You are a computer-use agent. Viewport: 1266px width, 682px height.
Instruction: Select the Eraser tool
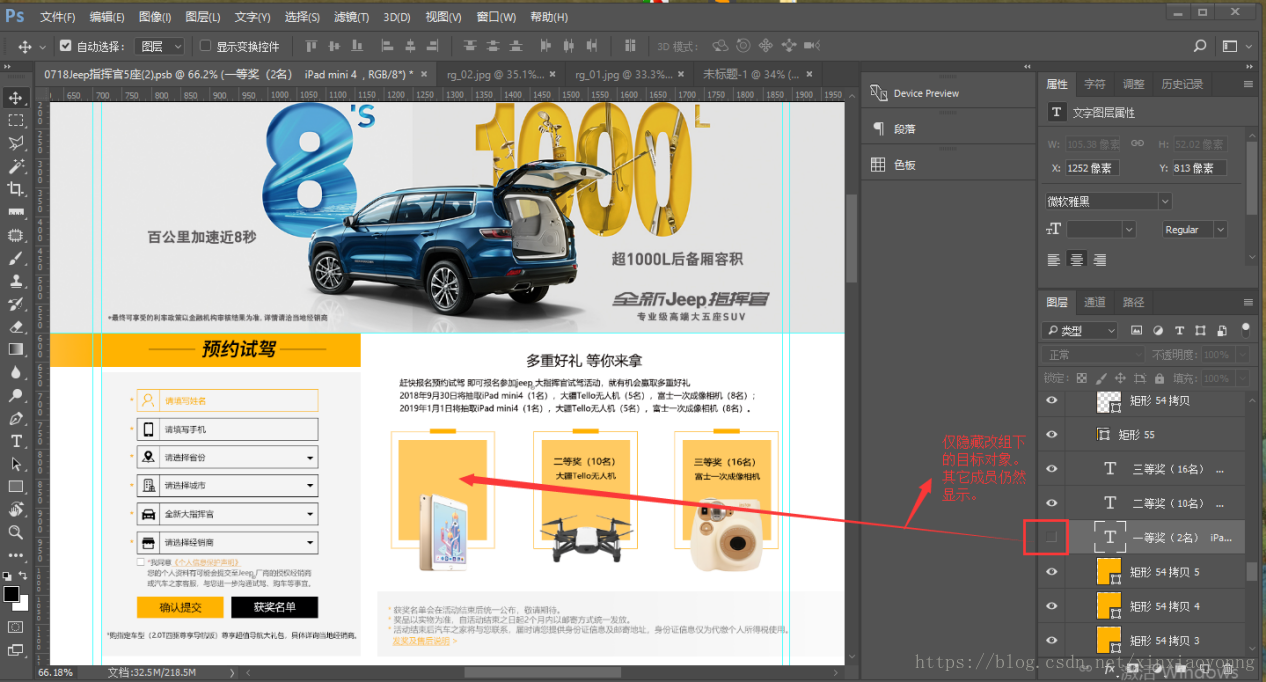(15, 326)
